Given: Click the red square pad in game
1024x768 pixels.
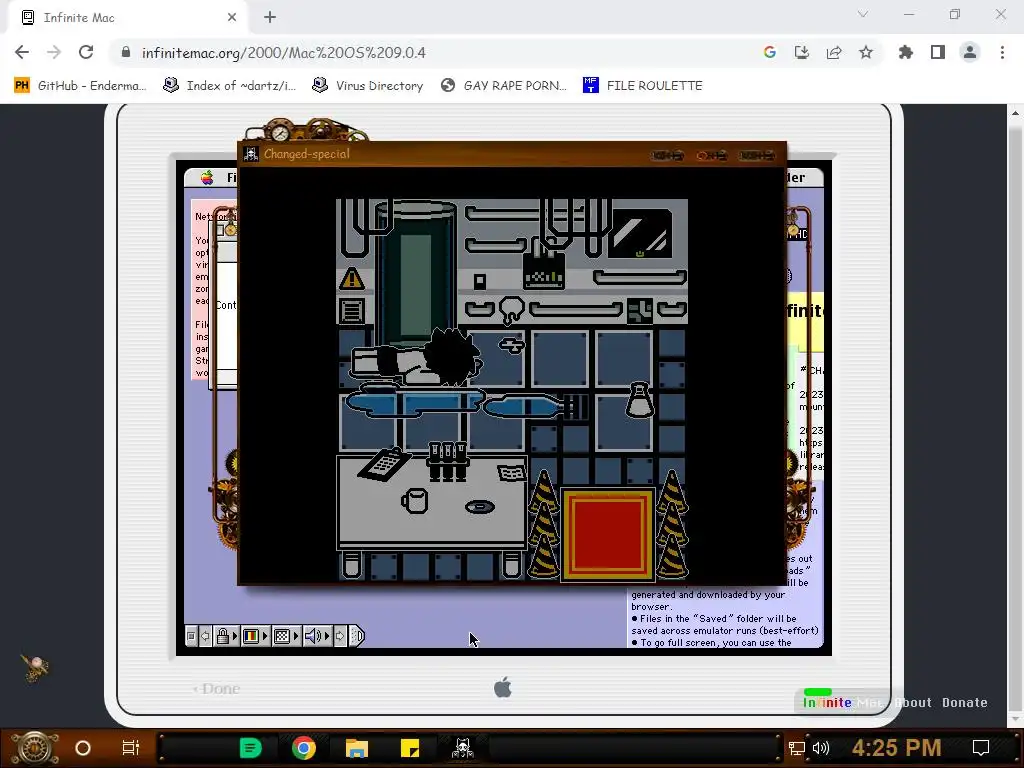Looking at the screenshot, I should pyautogui.click(x=608, y=535).
